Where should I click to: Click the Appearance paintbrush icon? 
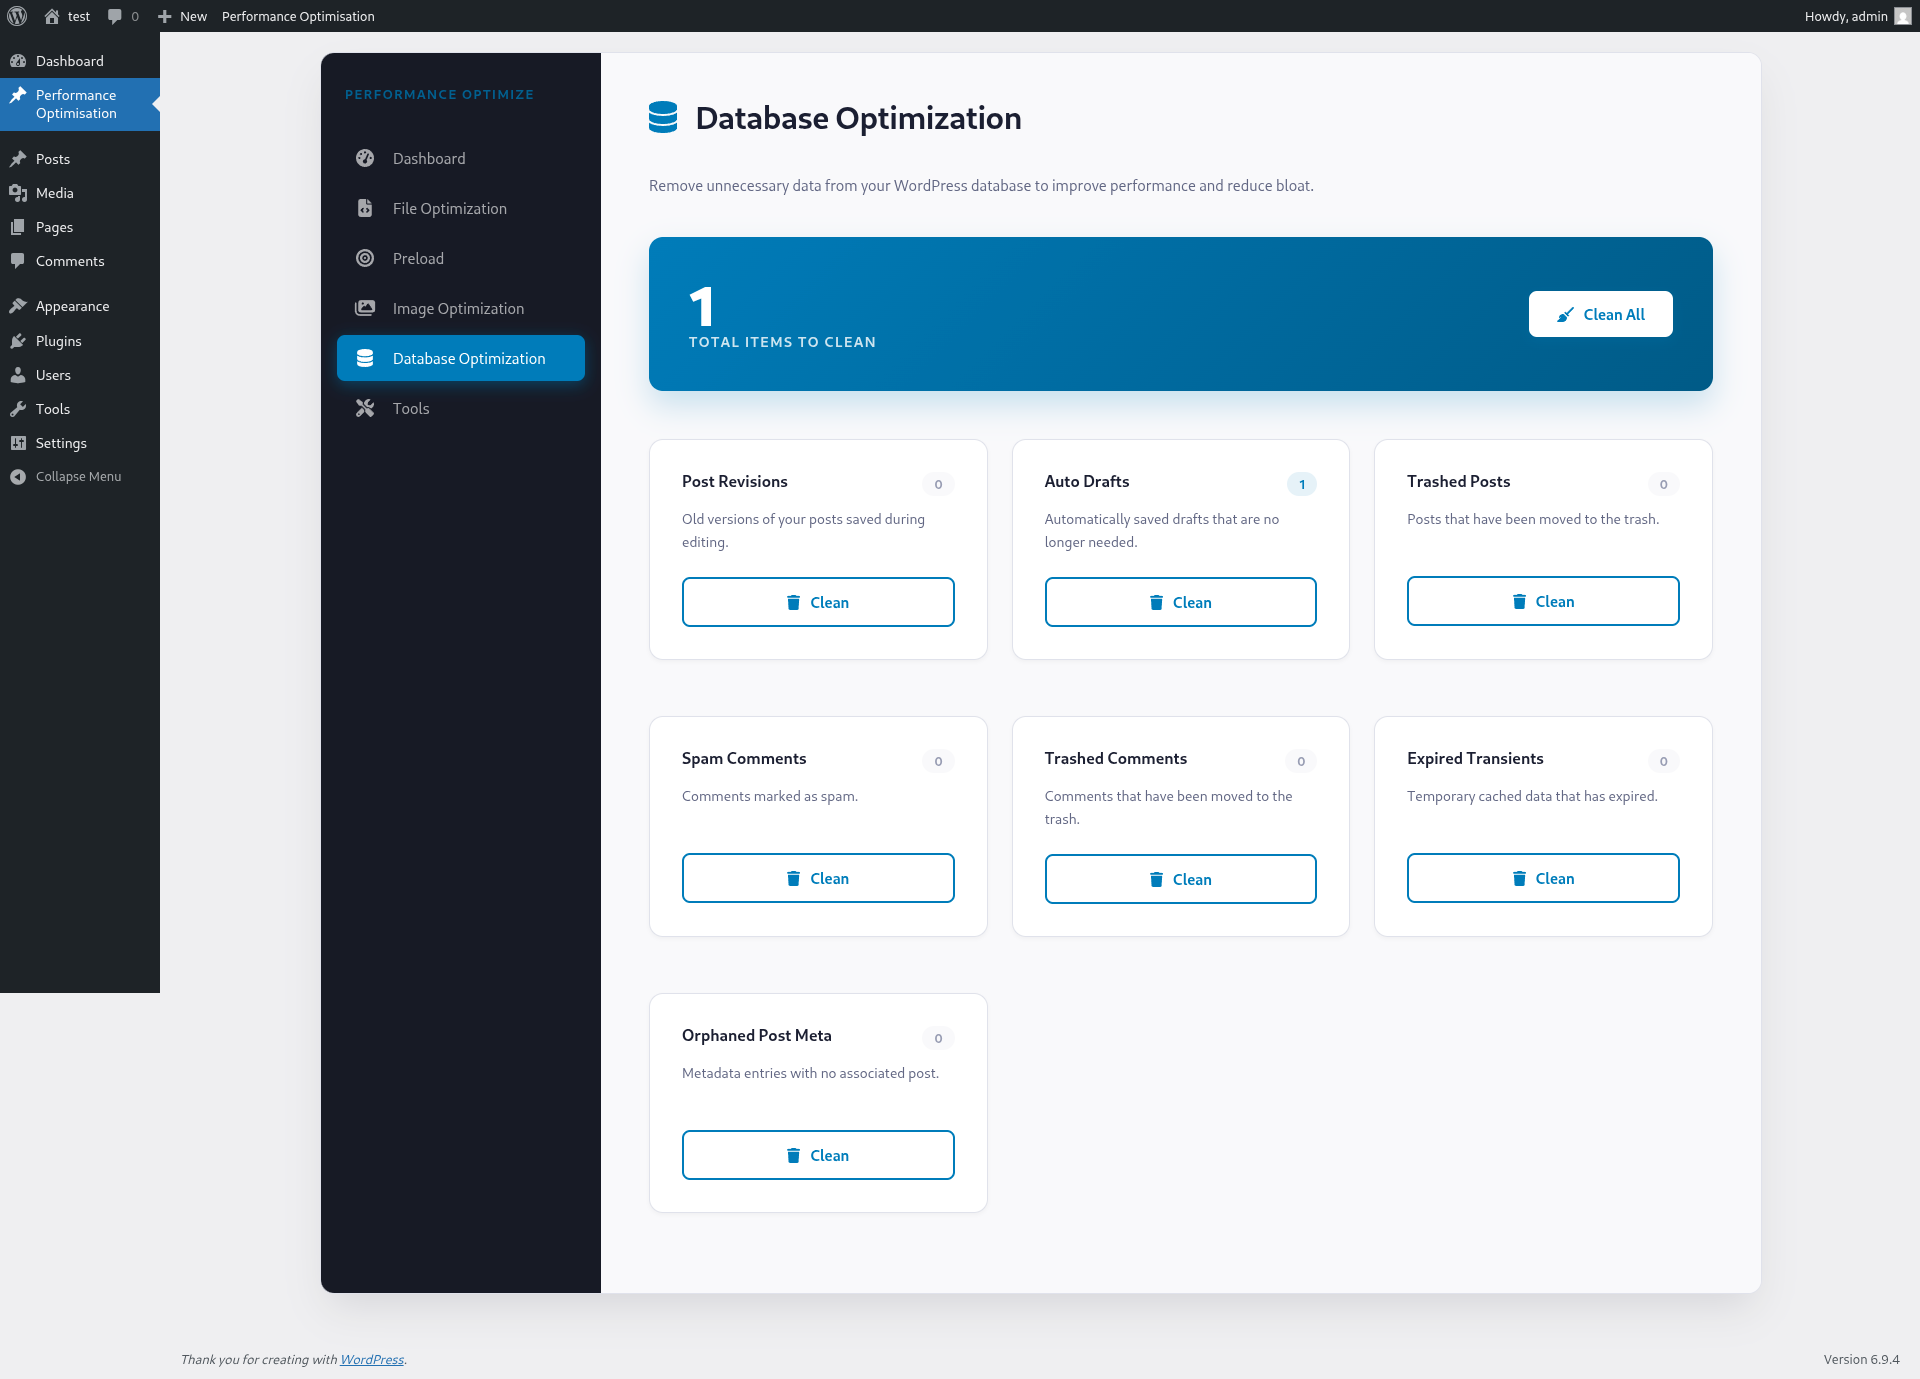[20, 306]
